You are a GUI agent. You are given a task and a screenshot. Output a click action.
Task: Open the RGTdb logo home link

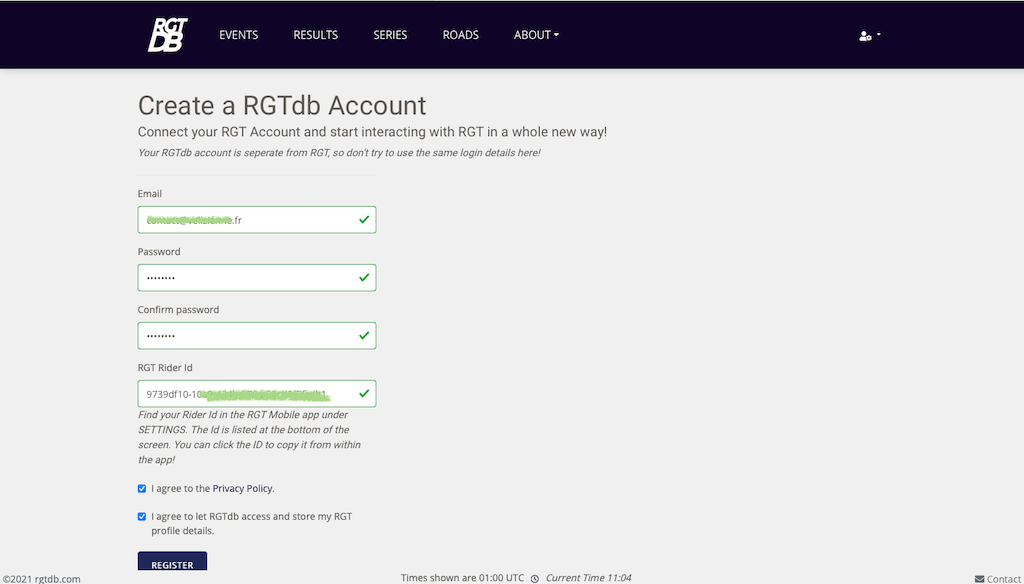click(167, 35)
